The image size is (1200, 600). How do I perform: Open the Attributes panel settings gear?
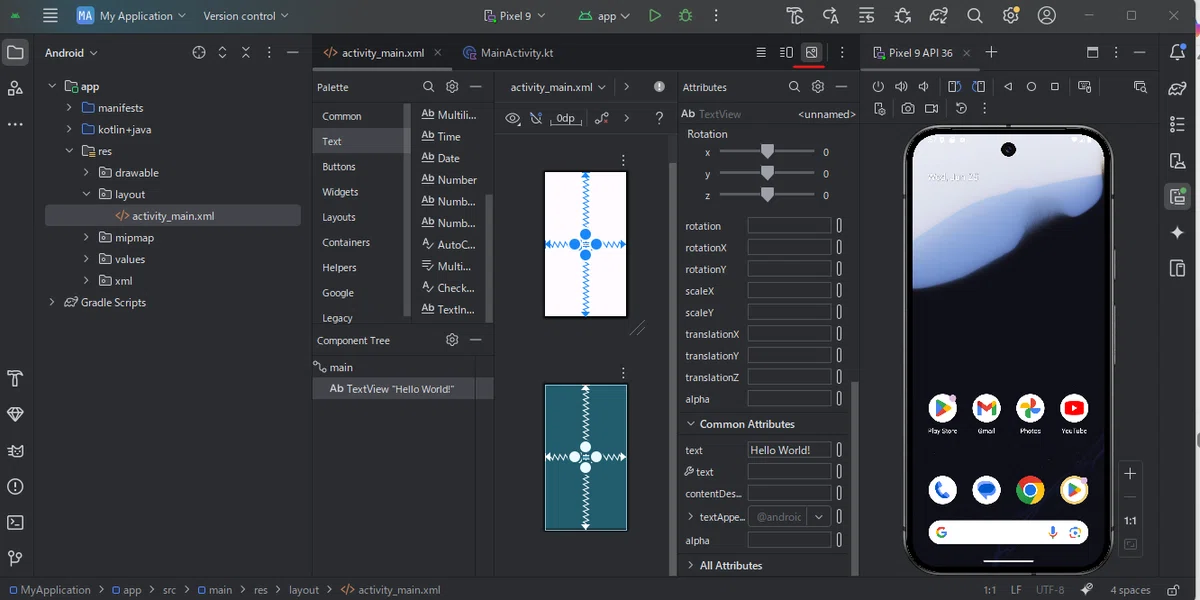pos(818,87)
